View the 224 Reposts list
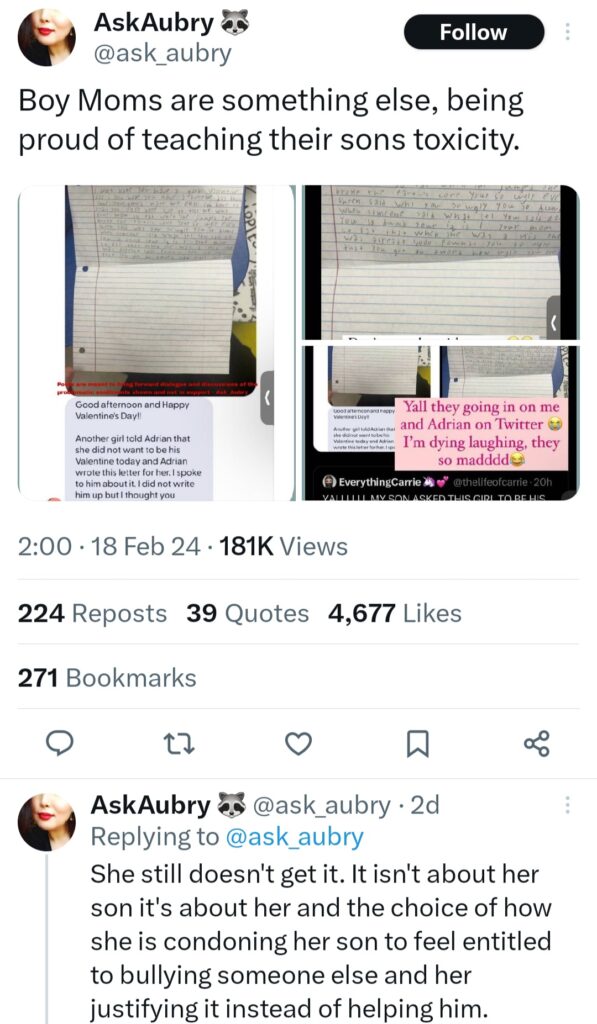597x1024 pixels. pos(92,613)
